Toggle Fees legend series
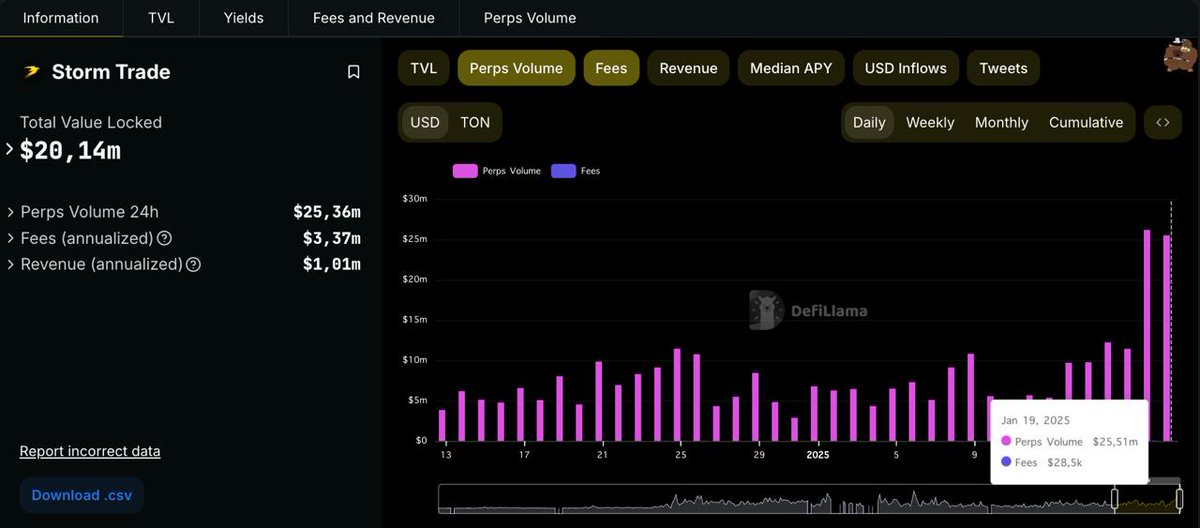The image size is (1200, 528). click(x=576, y=171)
